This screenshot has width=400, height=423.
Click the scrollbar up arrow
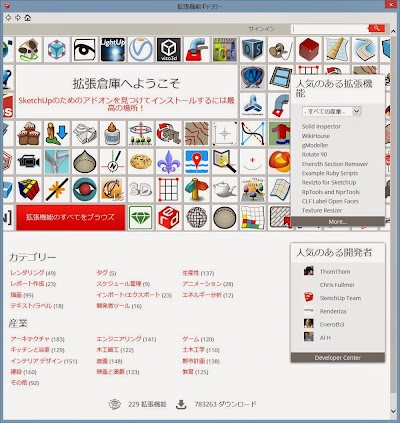click(x=393, y=30)
